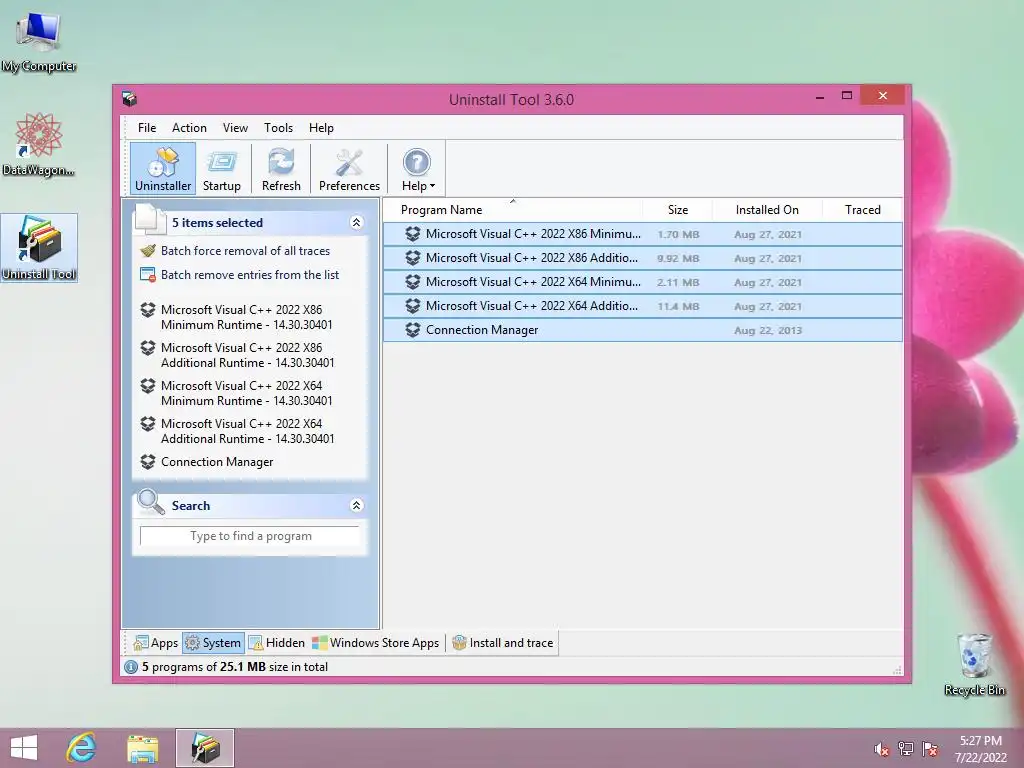Screen dimensions: 1024x768
Task: Open File Explorer from the taskbar
Action: pos(142,748)
